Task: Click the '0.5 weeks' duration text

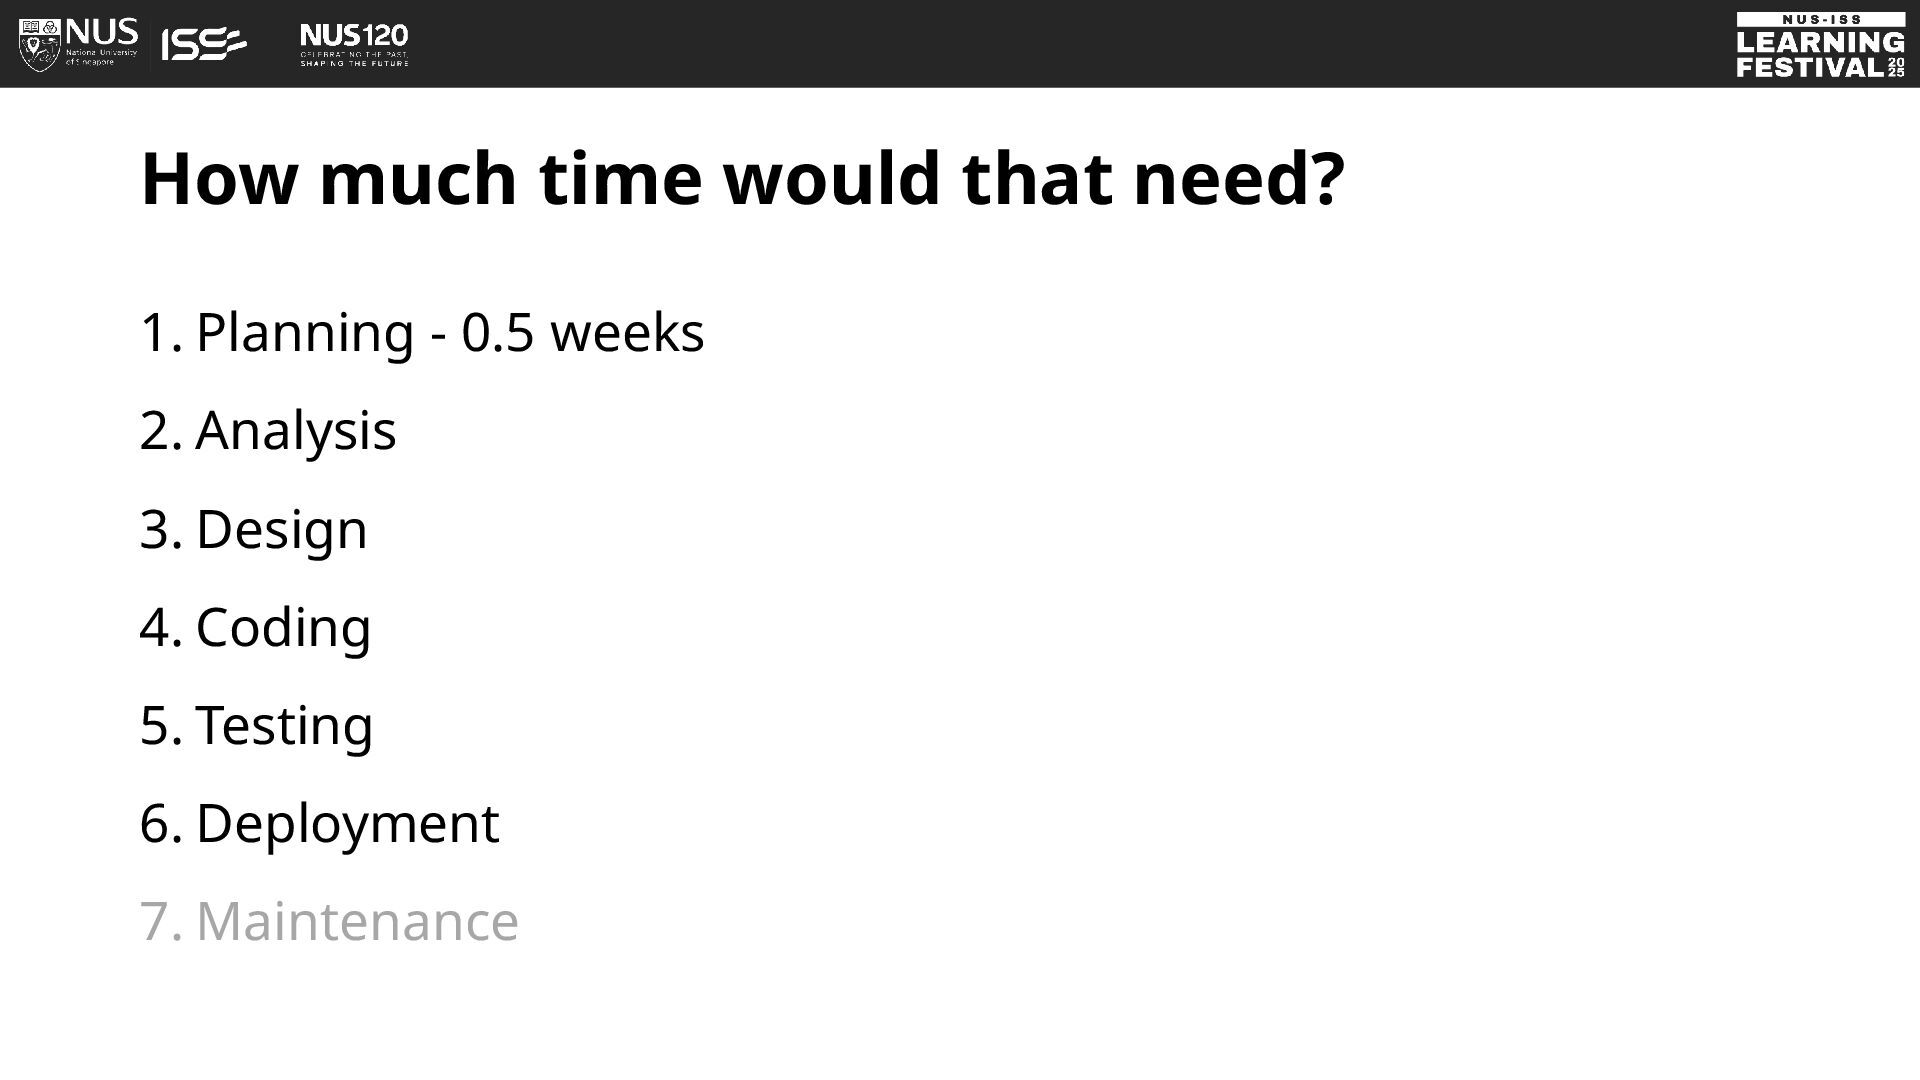Action: pos(583,332)
